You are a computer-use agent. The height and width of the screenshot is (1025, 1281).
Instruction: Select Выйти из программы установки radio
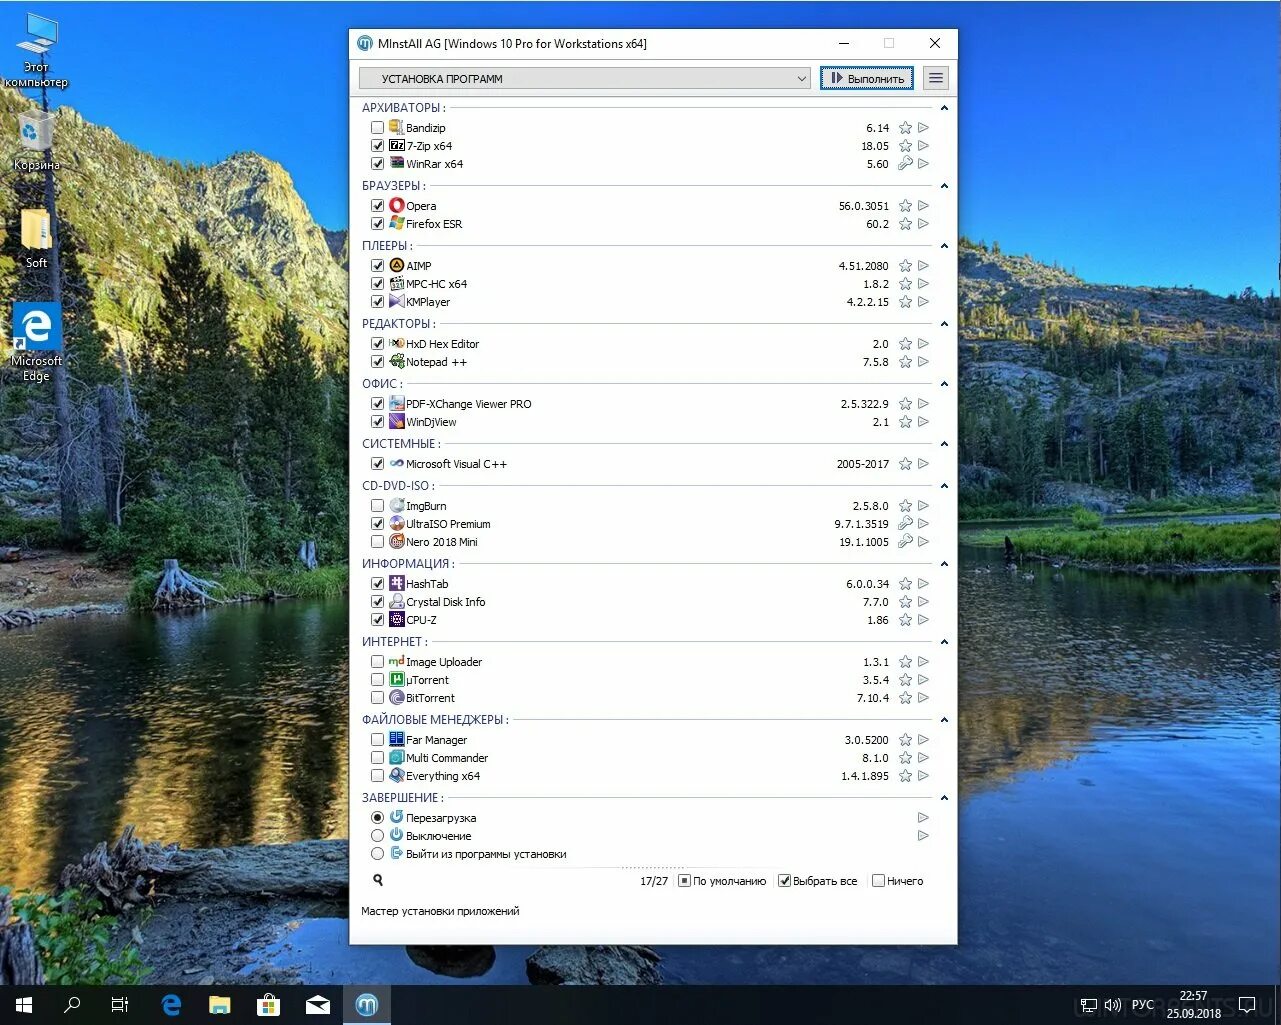click(377, 854)
